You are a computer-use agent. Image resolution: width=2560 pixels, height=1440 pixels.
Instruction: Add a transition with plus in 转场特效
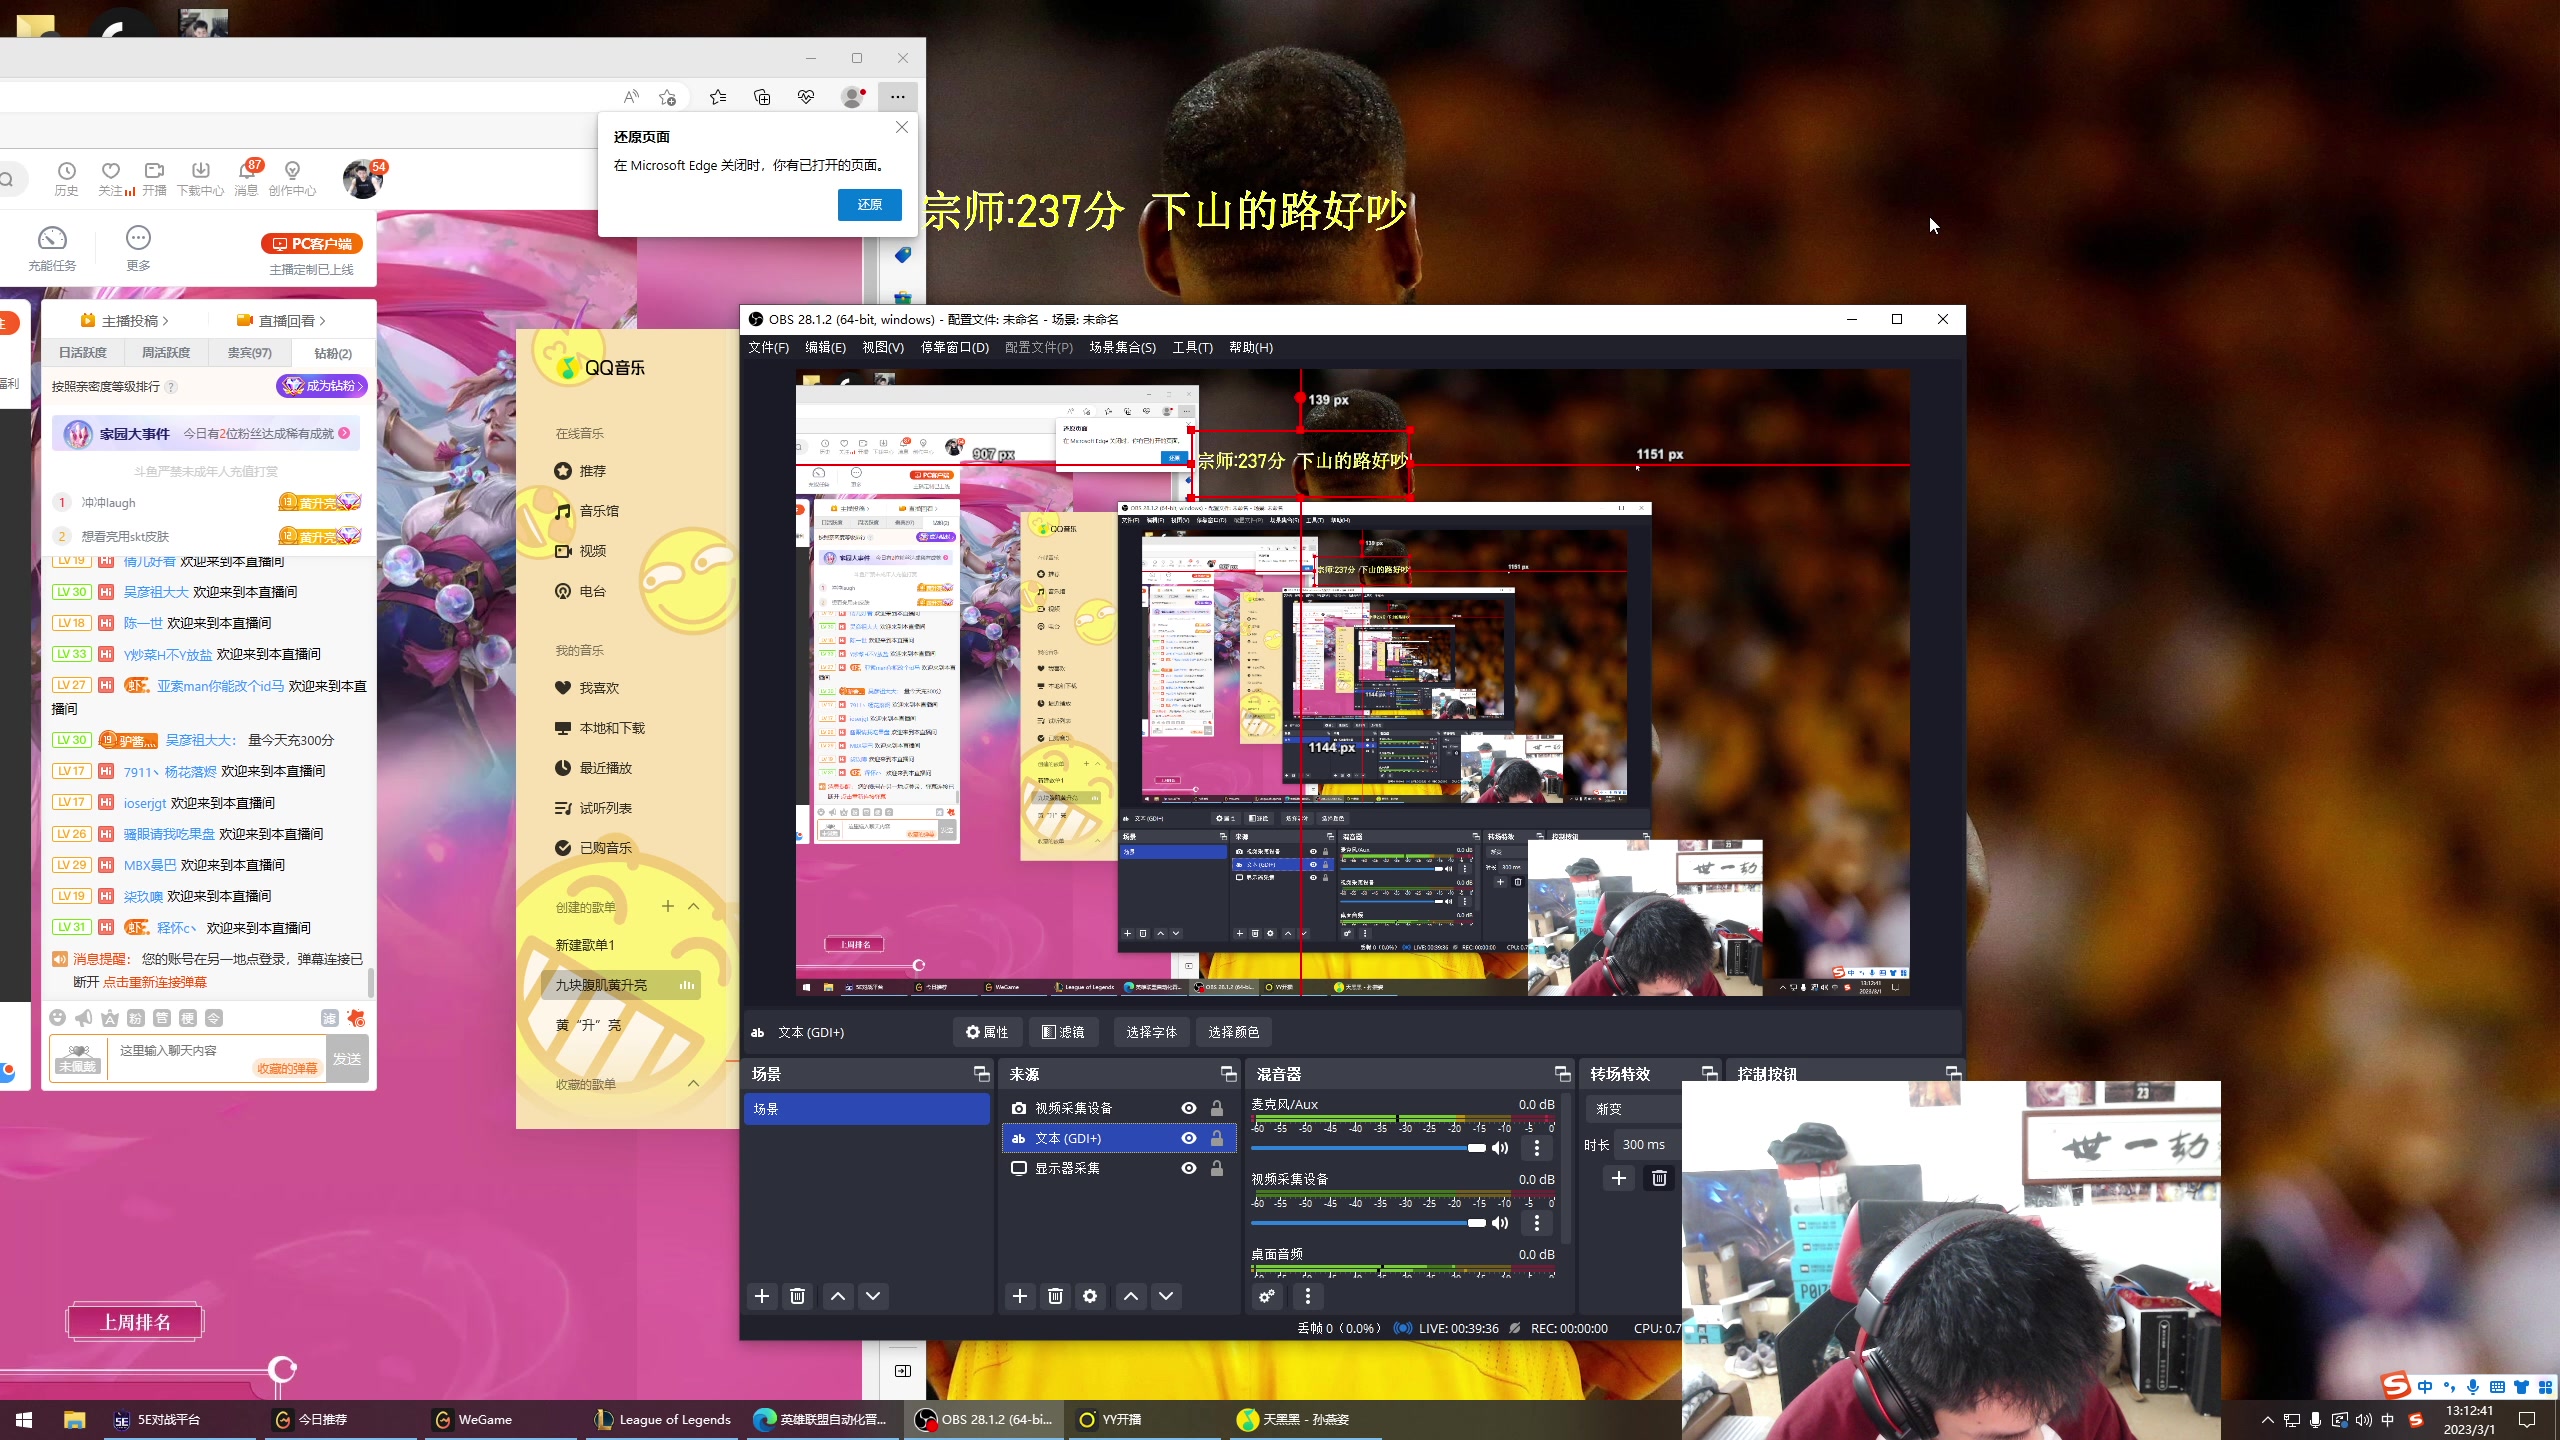click(x=1619, y=1178)
